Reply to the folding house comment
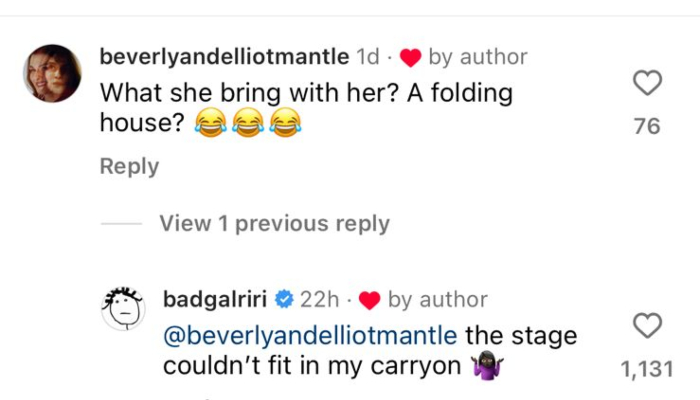Viewport: 700px width, 400px height. pos(129,167)
